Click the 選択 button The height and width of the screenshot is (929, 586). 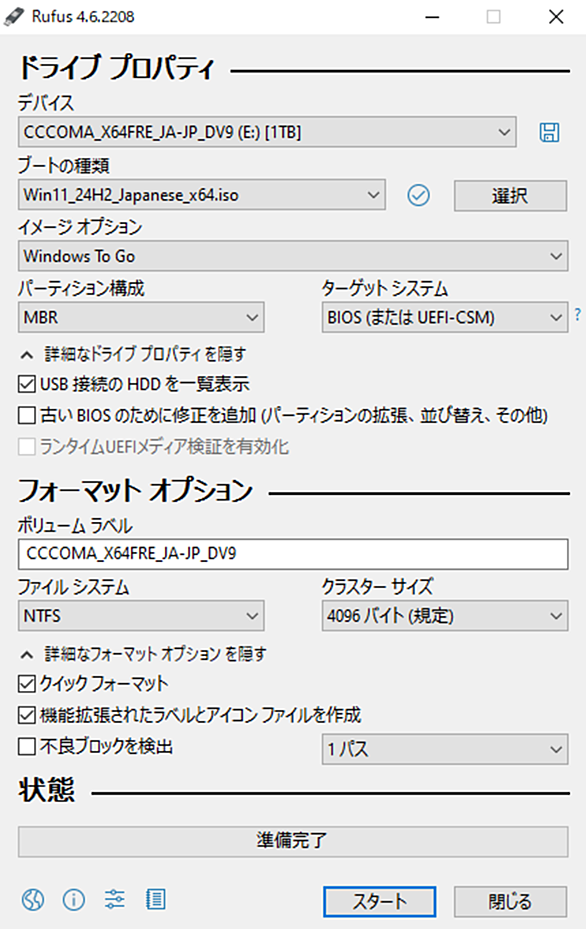click(510, 196)
